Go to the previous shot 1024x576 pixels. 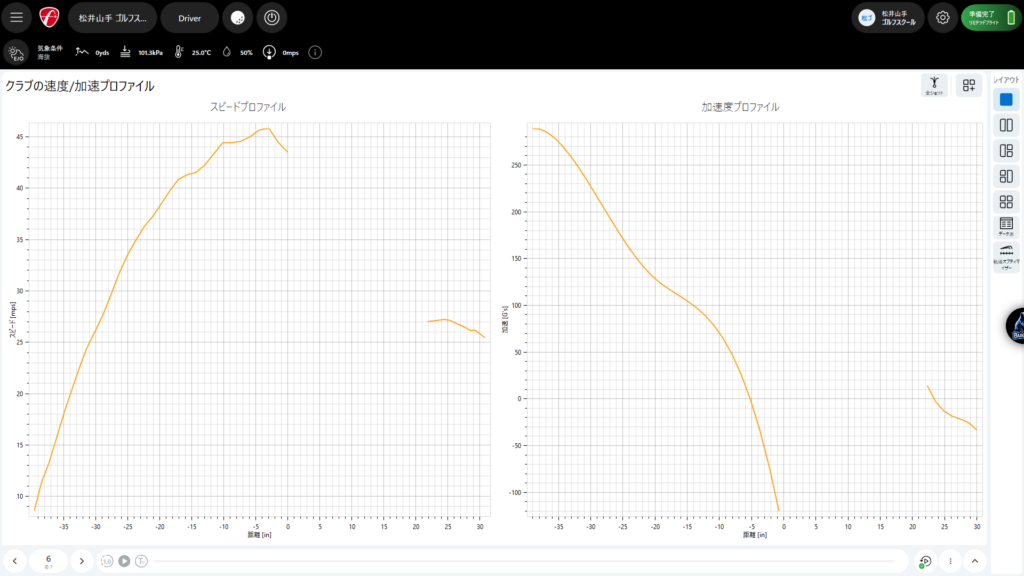(15, 561)
